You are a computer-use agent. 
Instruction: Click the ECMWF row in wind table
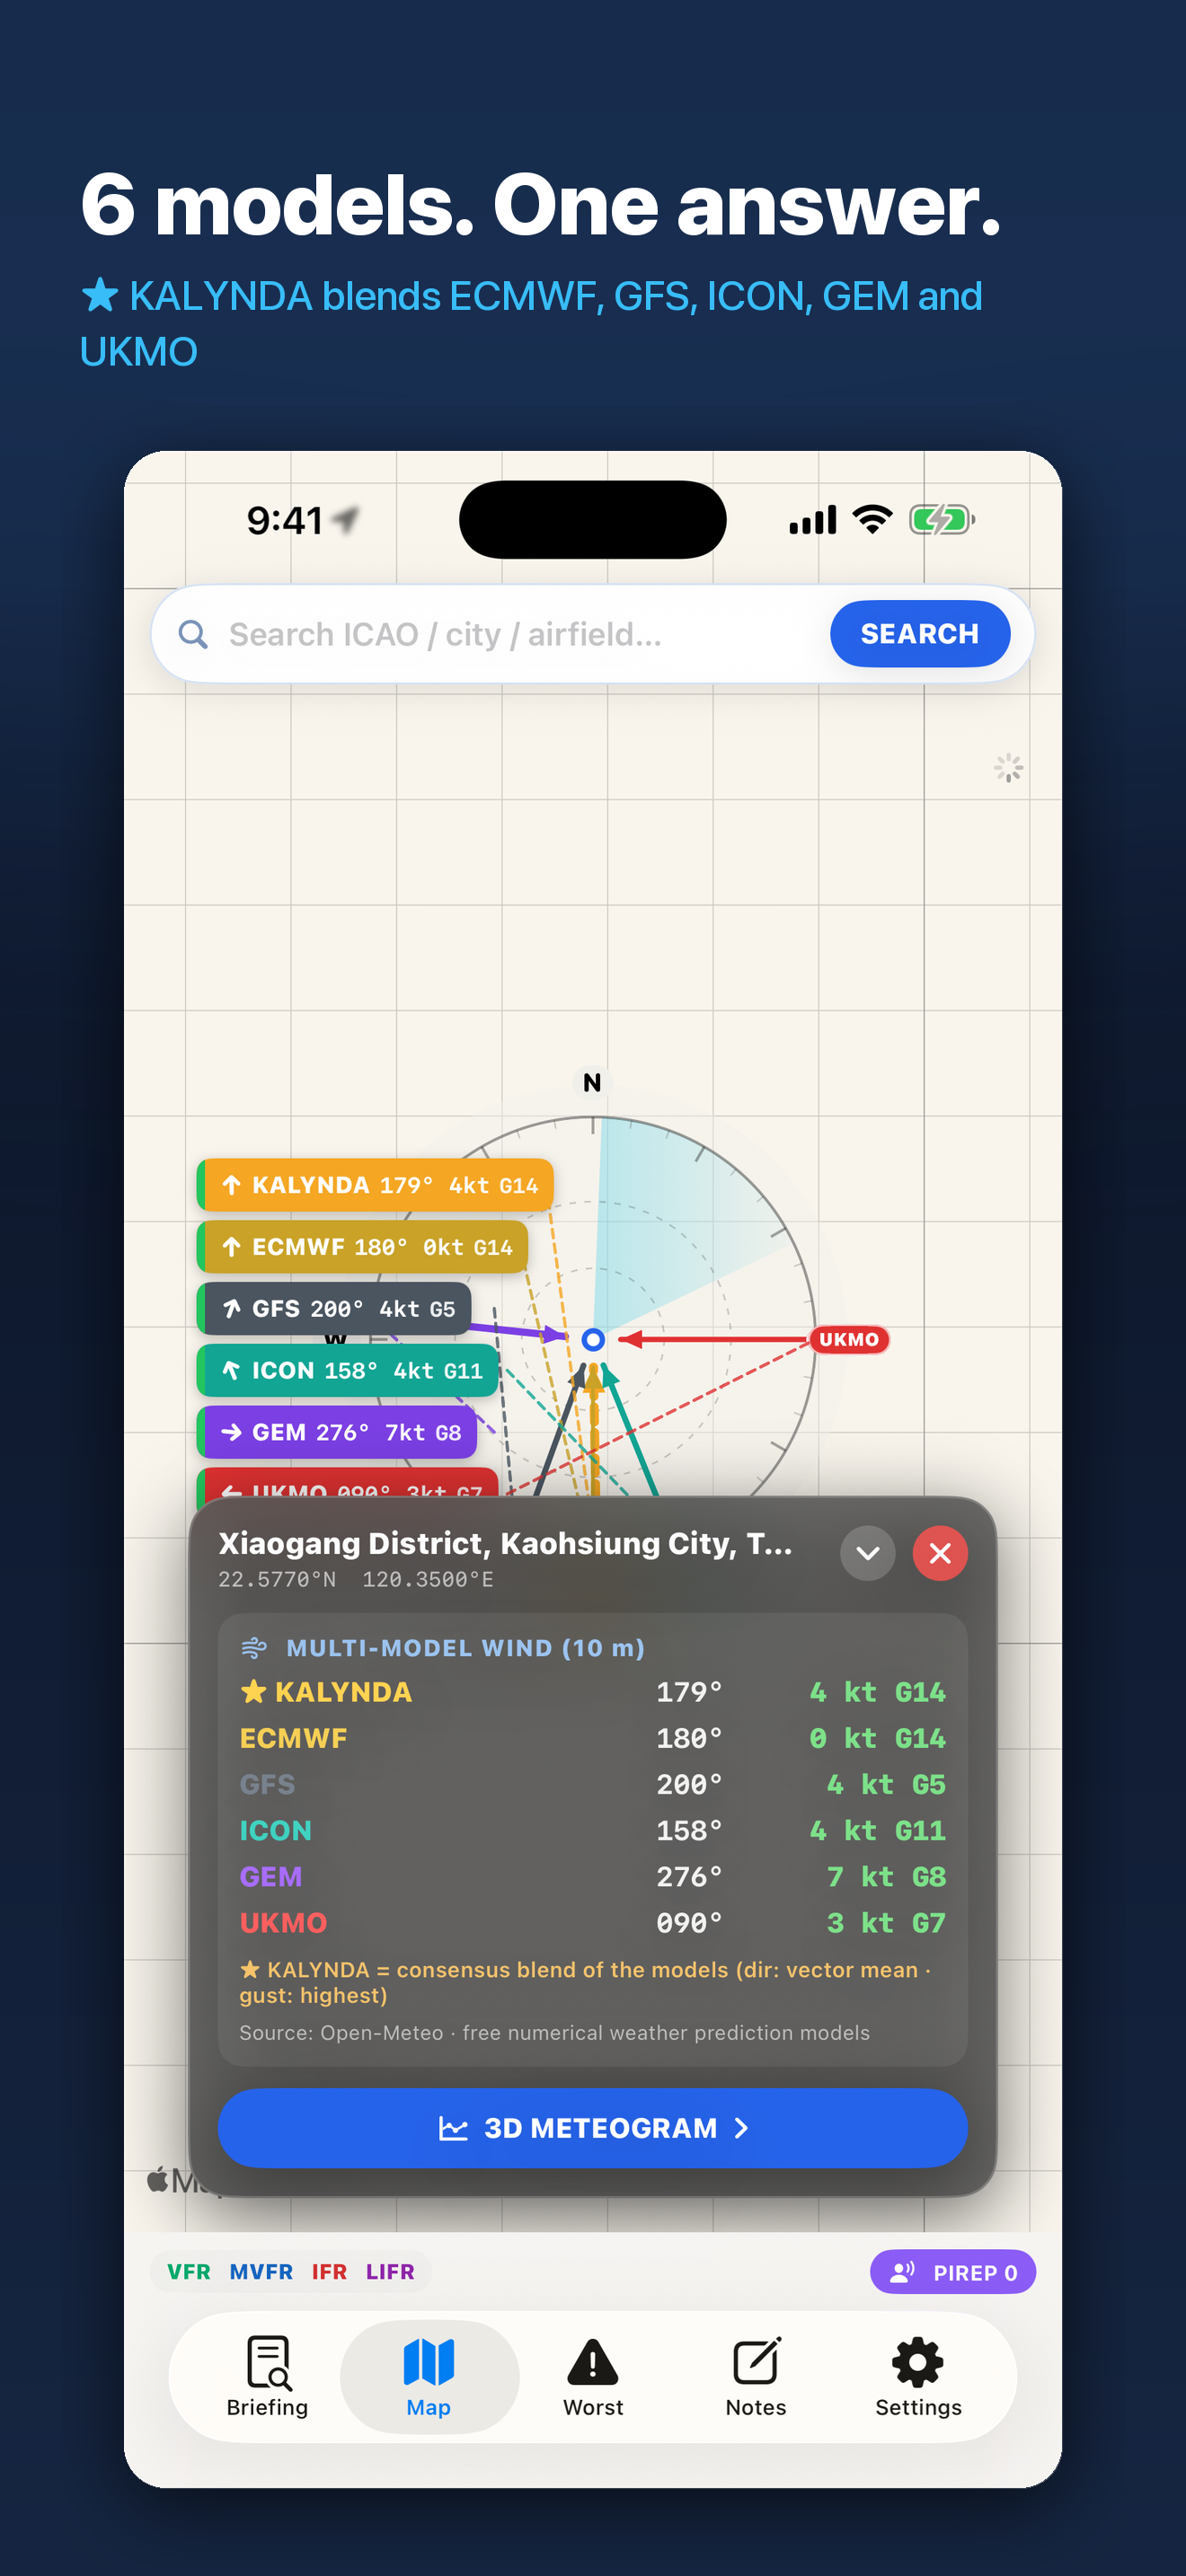coord(592,1738)
